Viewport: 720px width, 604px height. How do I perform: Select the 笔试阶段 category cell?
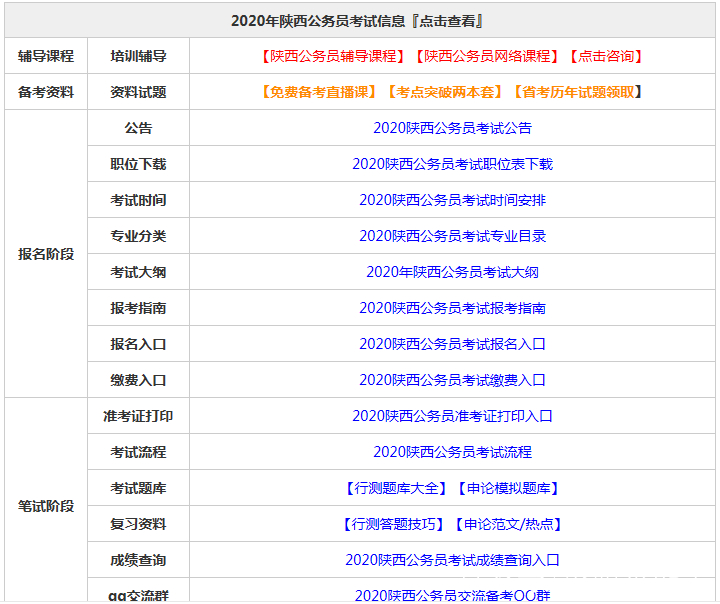click(46, 501)
